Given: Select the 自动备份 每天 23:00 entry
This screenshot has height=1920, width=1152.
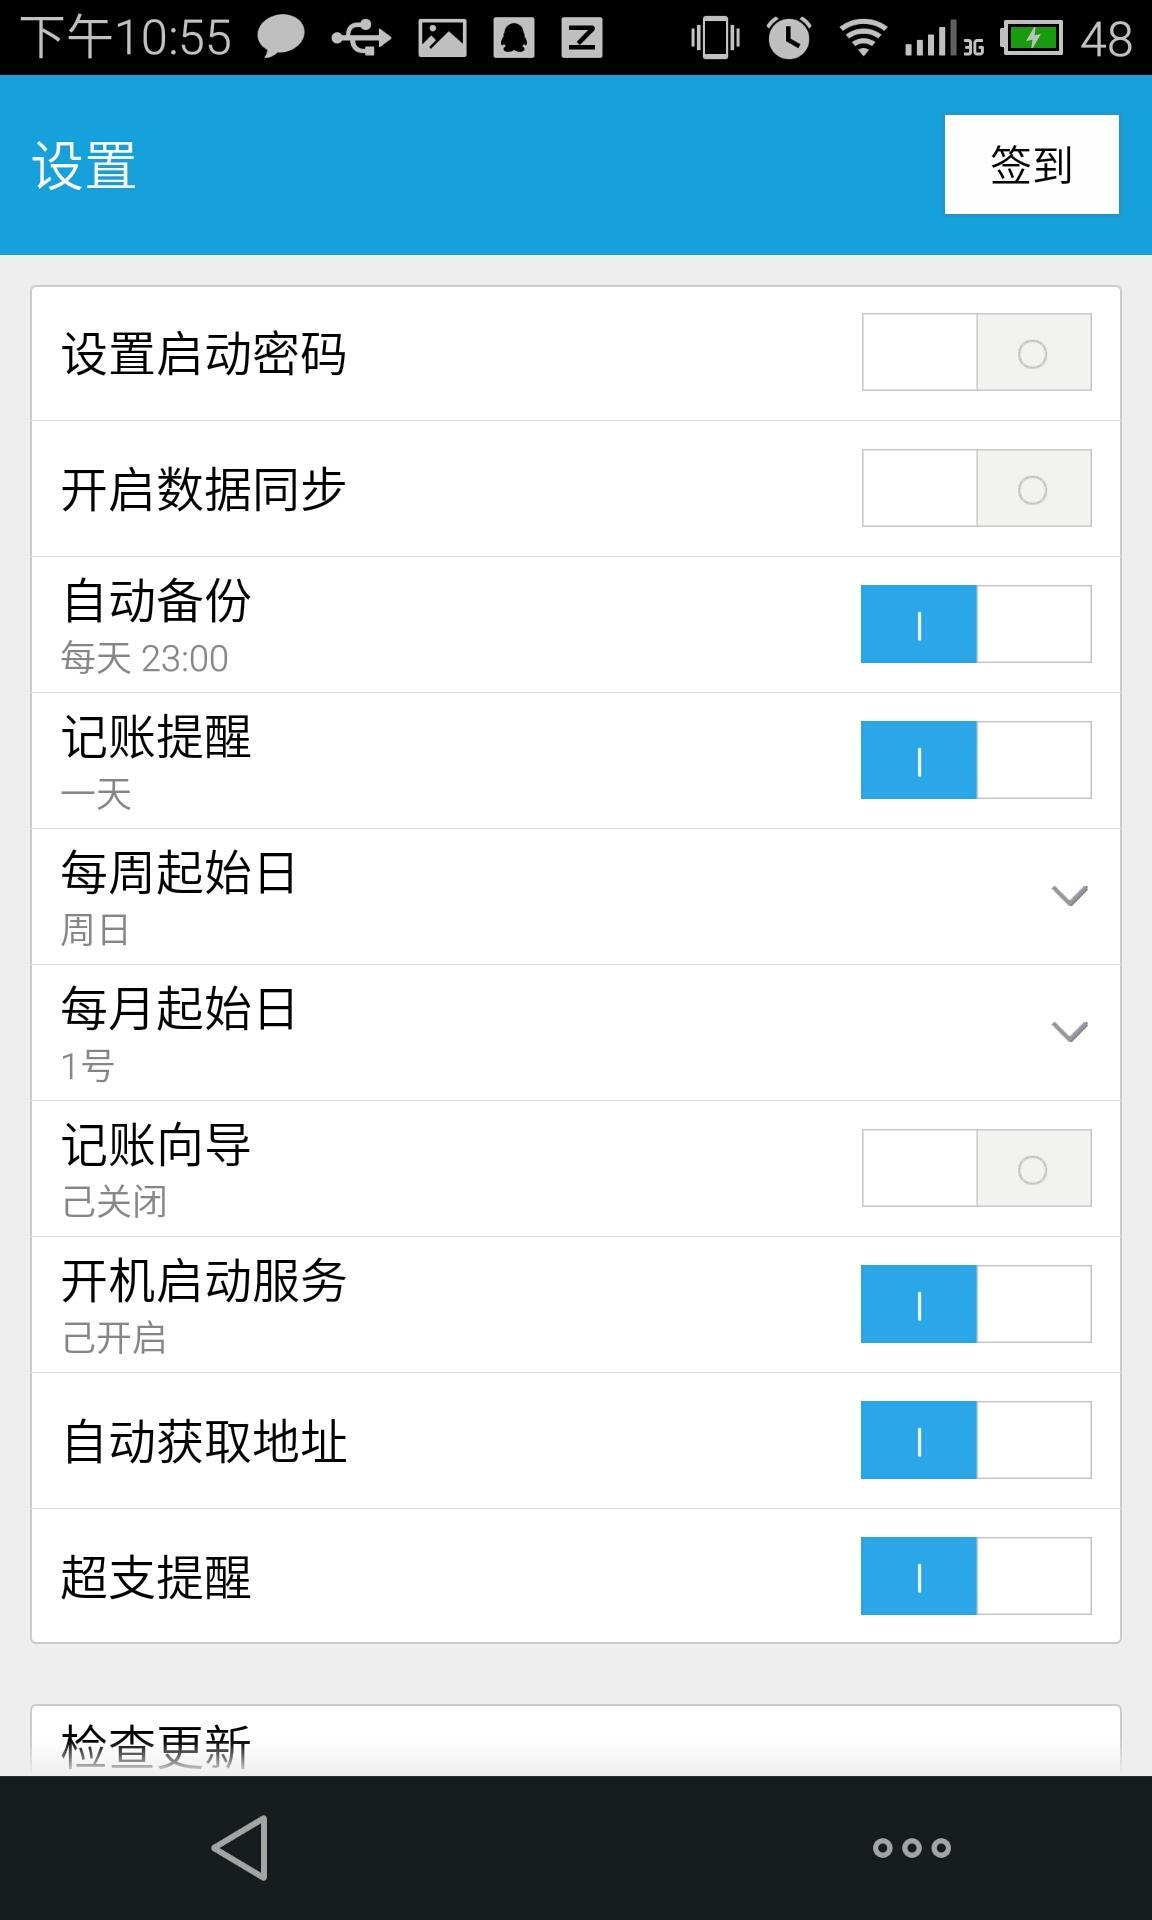Looking at the screenshot, I should (x=400, y=625).
